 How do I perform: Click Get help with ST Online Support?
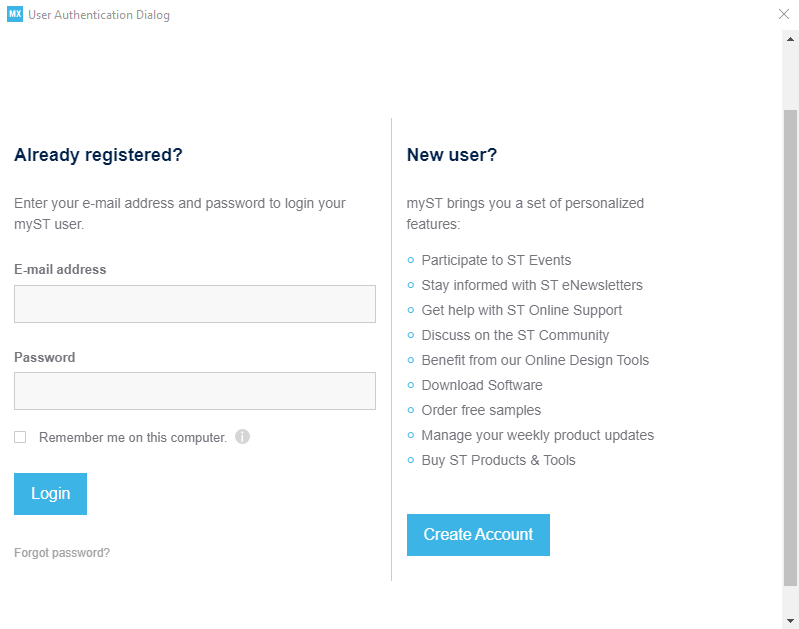click(522, 310)
